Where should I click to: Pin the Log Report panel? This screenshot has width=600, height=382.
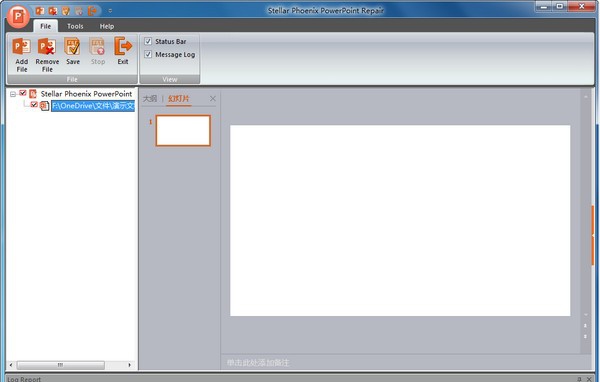click(579, 379)
